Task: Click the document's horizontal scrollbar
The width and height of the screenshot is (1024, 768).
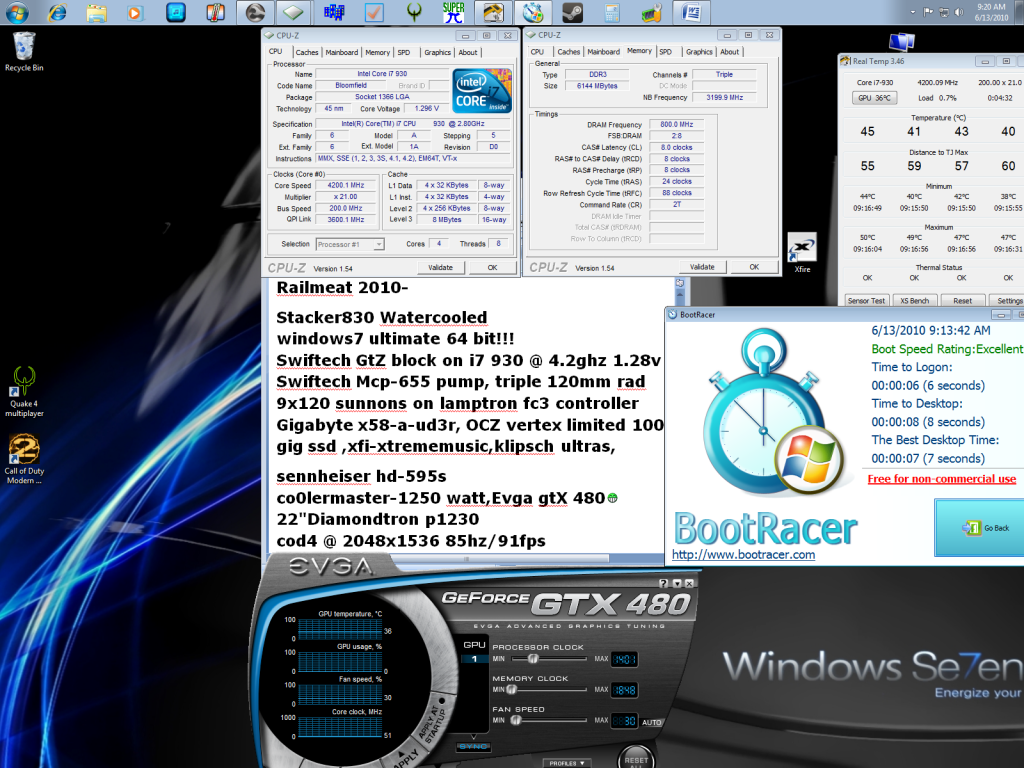Action: [466, 559]
